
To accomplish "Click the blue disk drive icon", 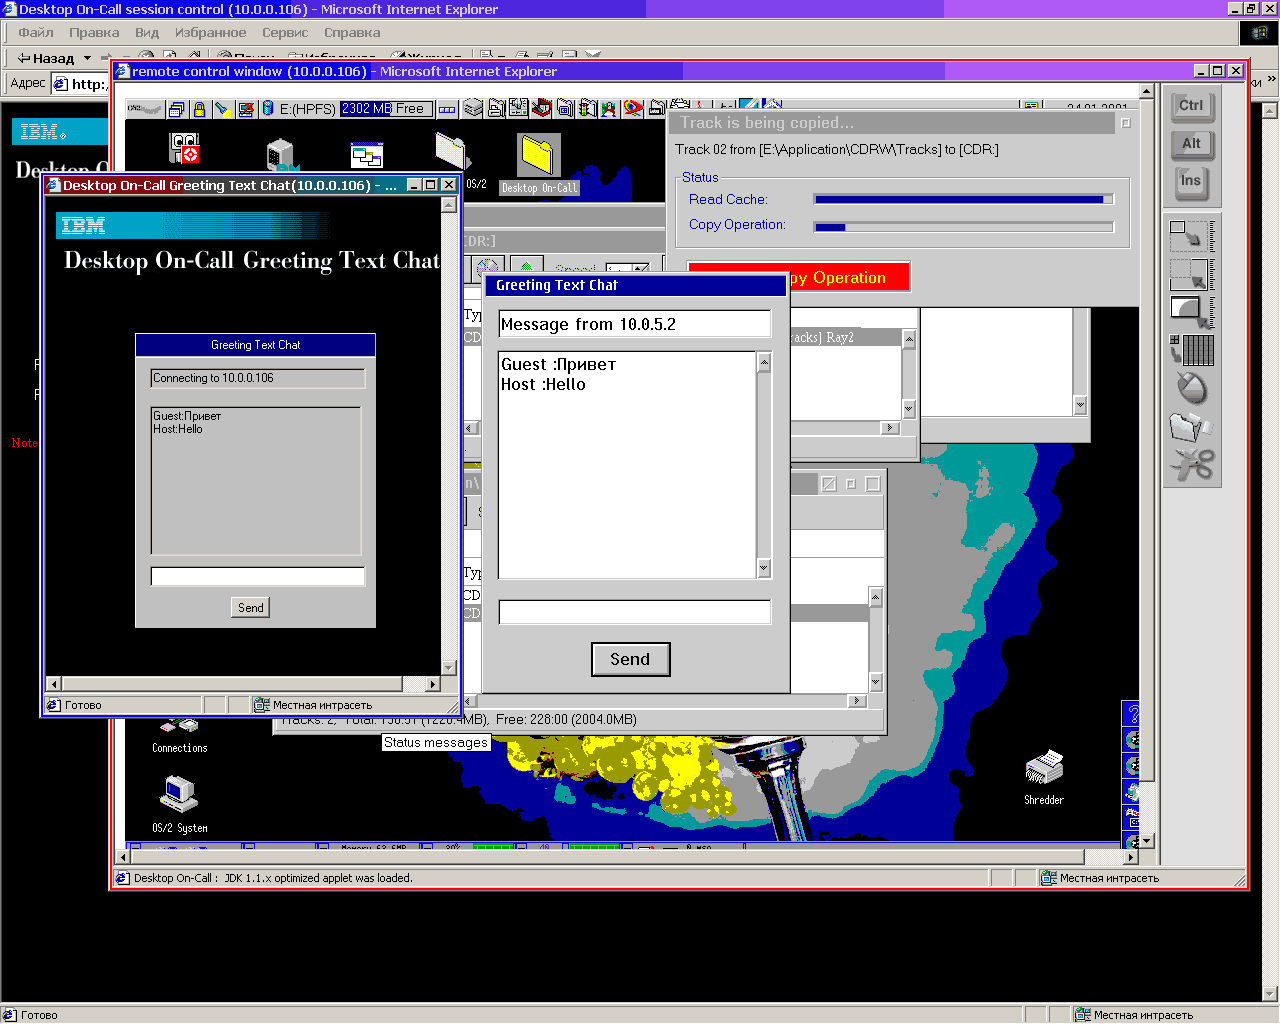I will (x=268, y=108).
